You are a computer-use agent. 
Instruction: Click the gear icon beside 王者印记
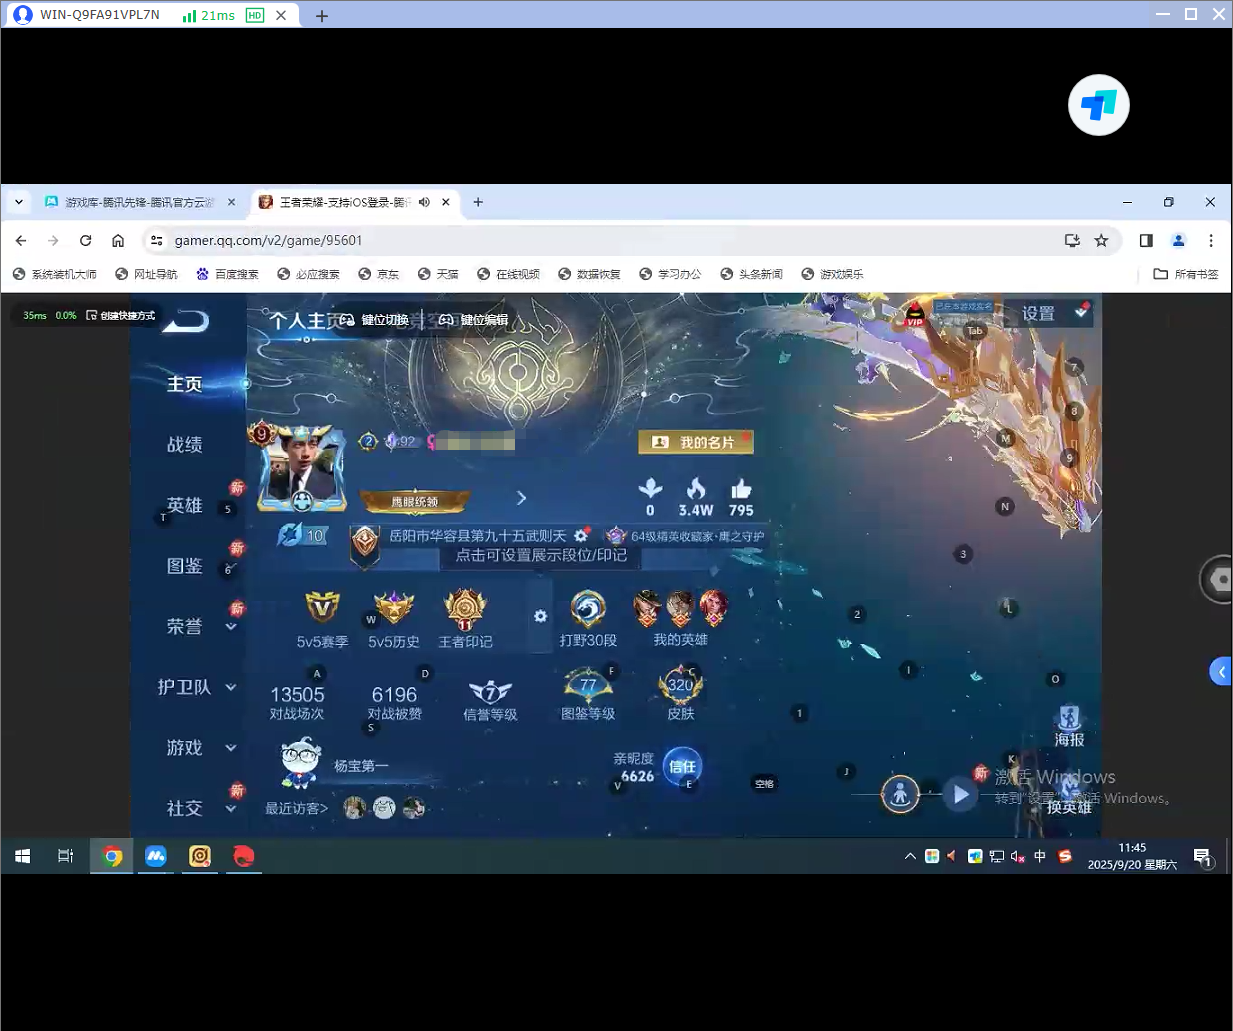(540, 616)
